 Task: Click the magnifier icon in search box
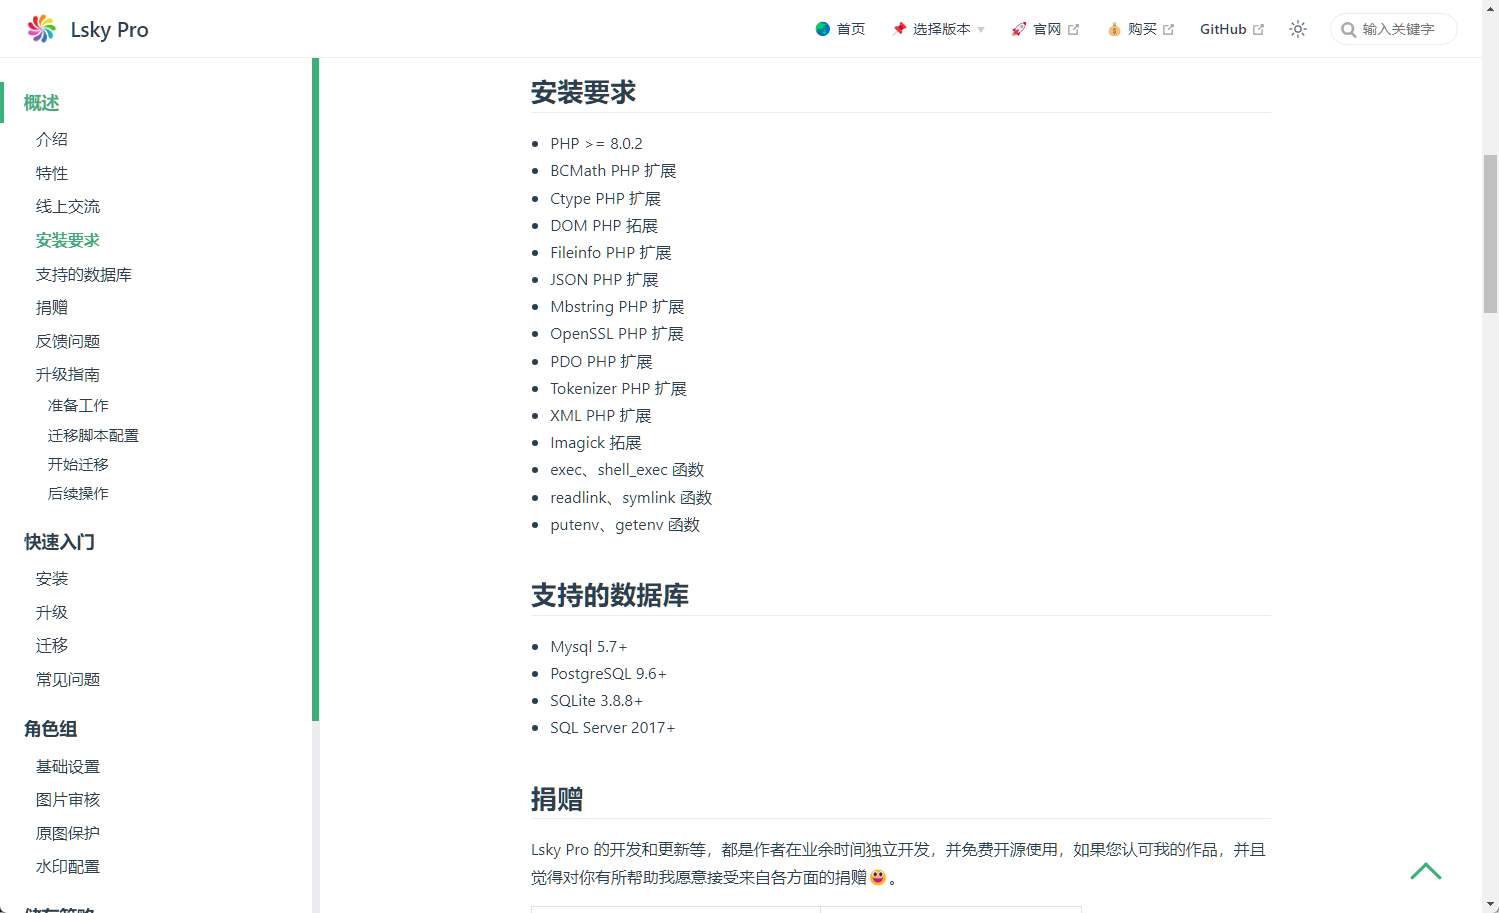tap(1349, 30)
